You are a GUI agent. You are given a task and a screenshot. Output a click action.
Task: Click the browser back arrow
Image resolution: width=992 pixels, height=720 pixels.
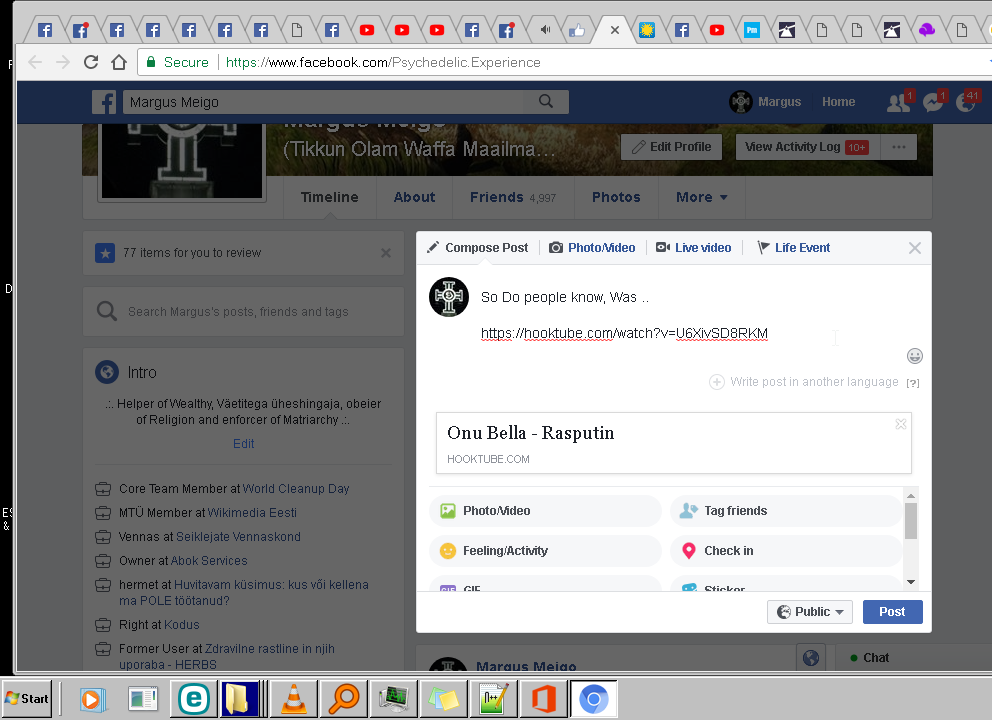coord(35,62)
